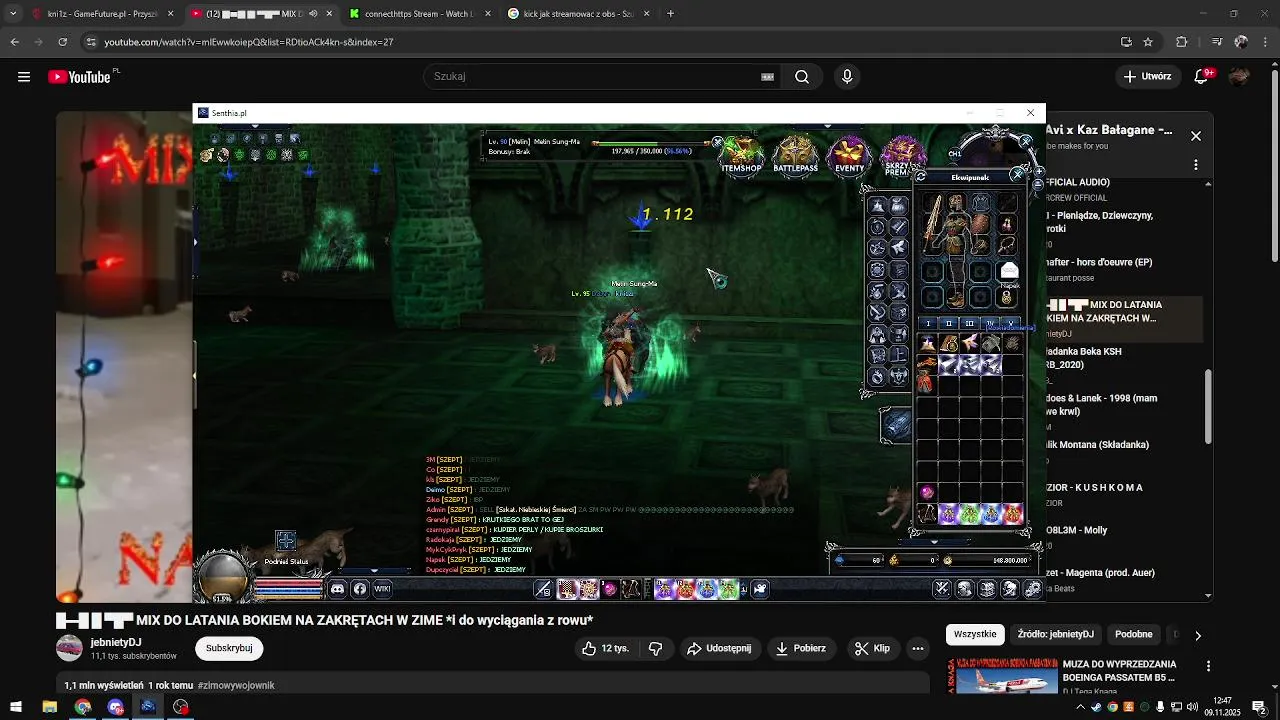Switch to inventory page I
1280x720 pixels.
pos(928,323)
